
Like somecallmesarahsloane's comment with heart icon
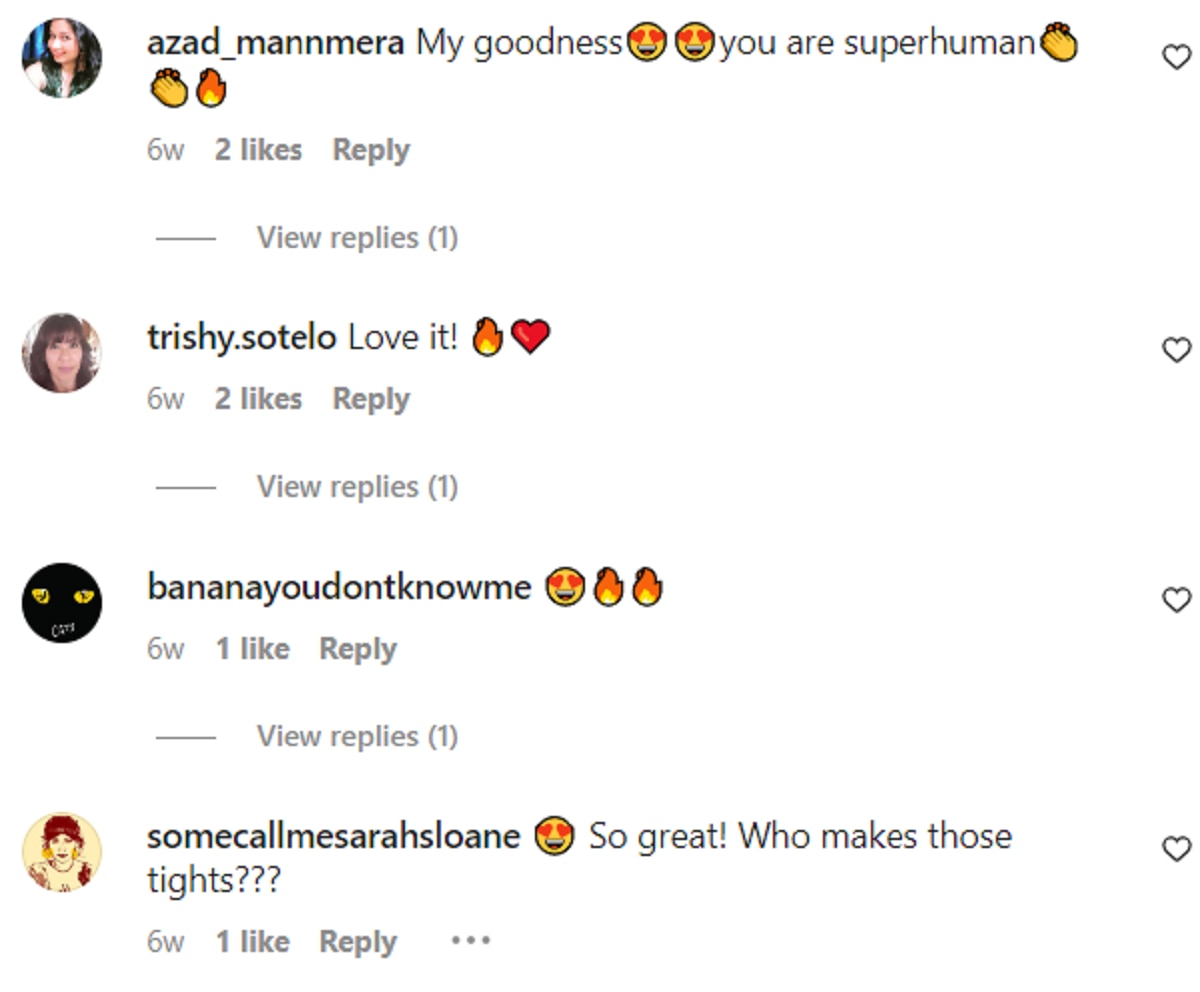coord(1177,849)
